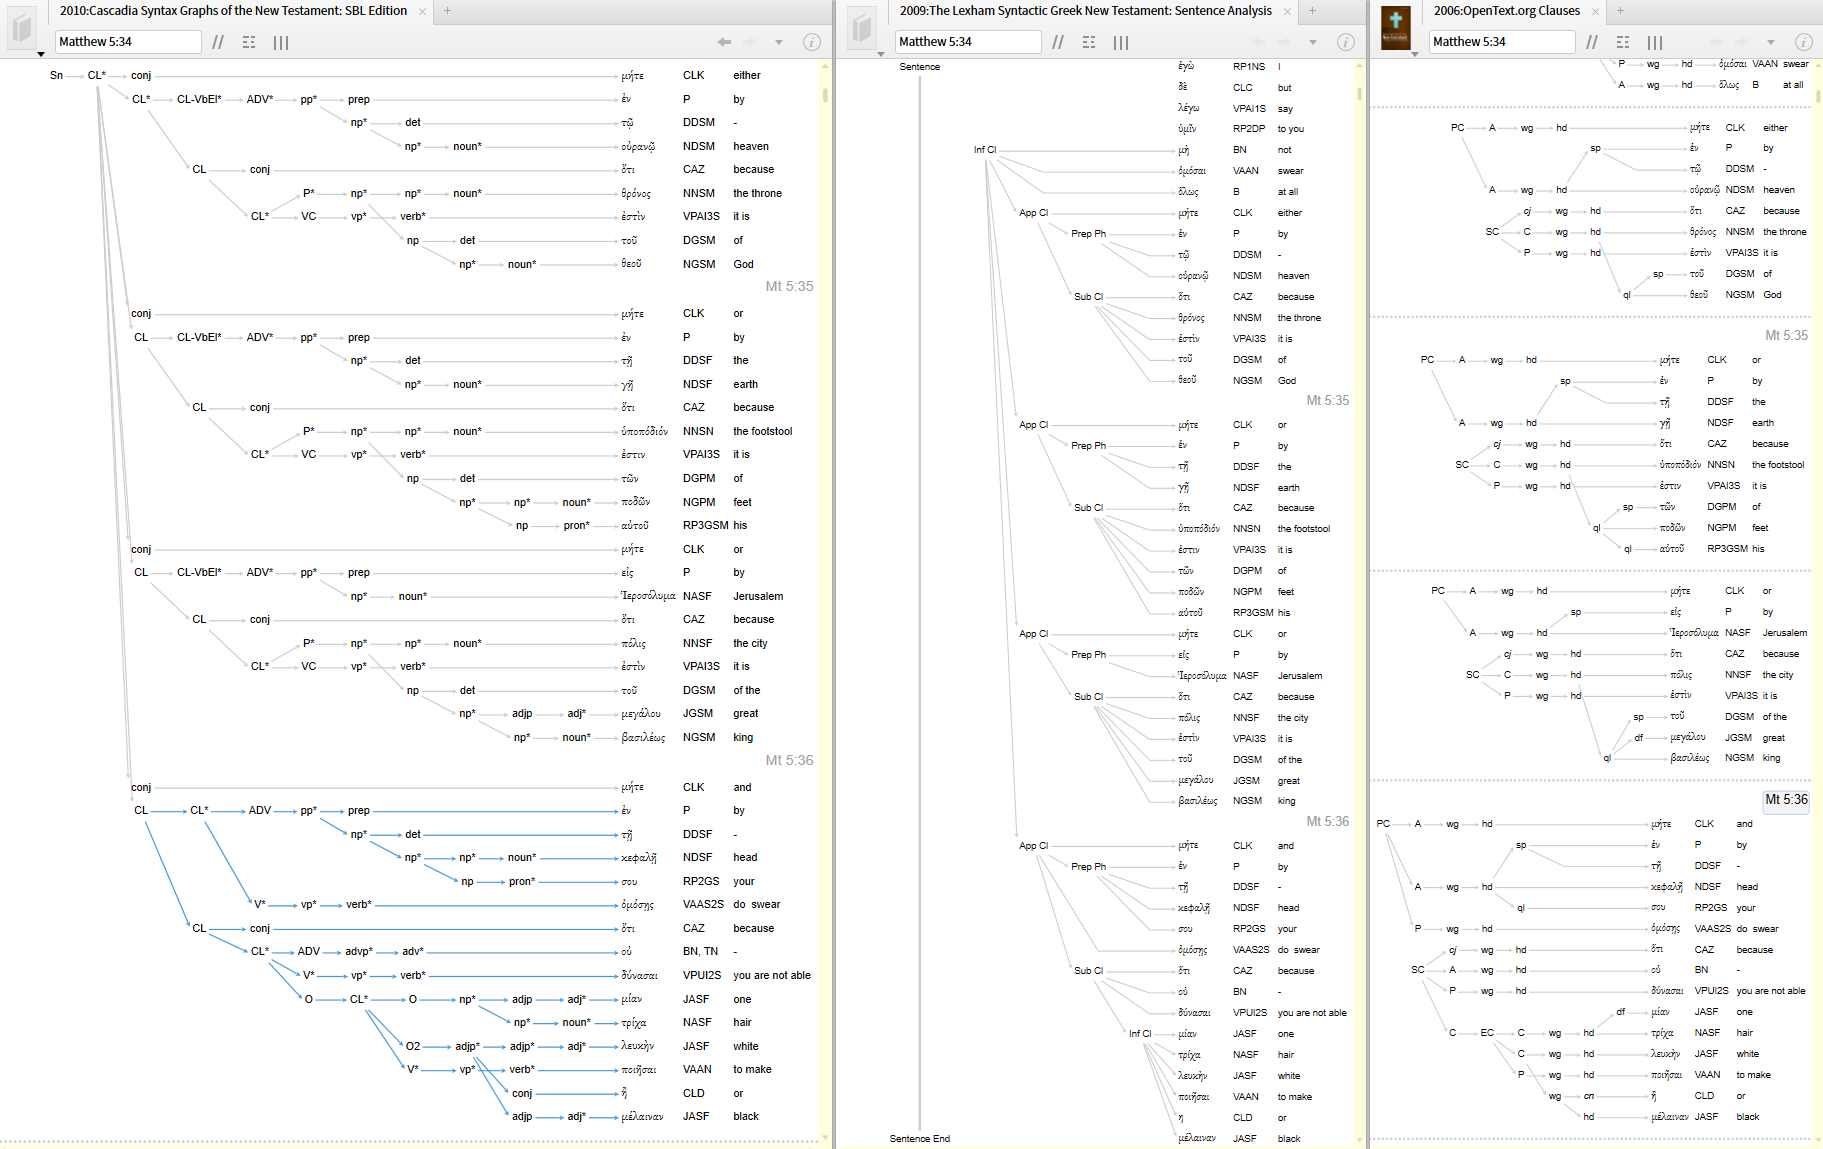This screenshot has height=1149, width=1823.
Task: Toggle multi-column view icon in Lexham panel
Action: coord(1121,42)
